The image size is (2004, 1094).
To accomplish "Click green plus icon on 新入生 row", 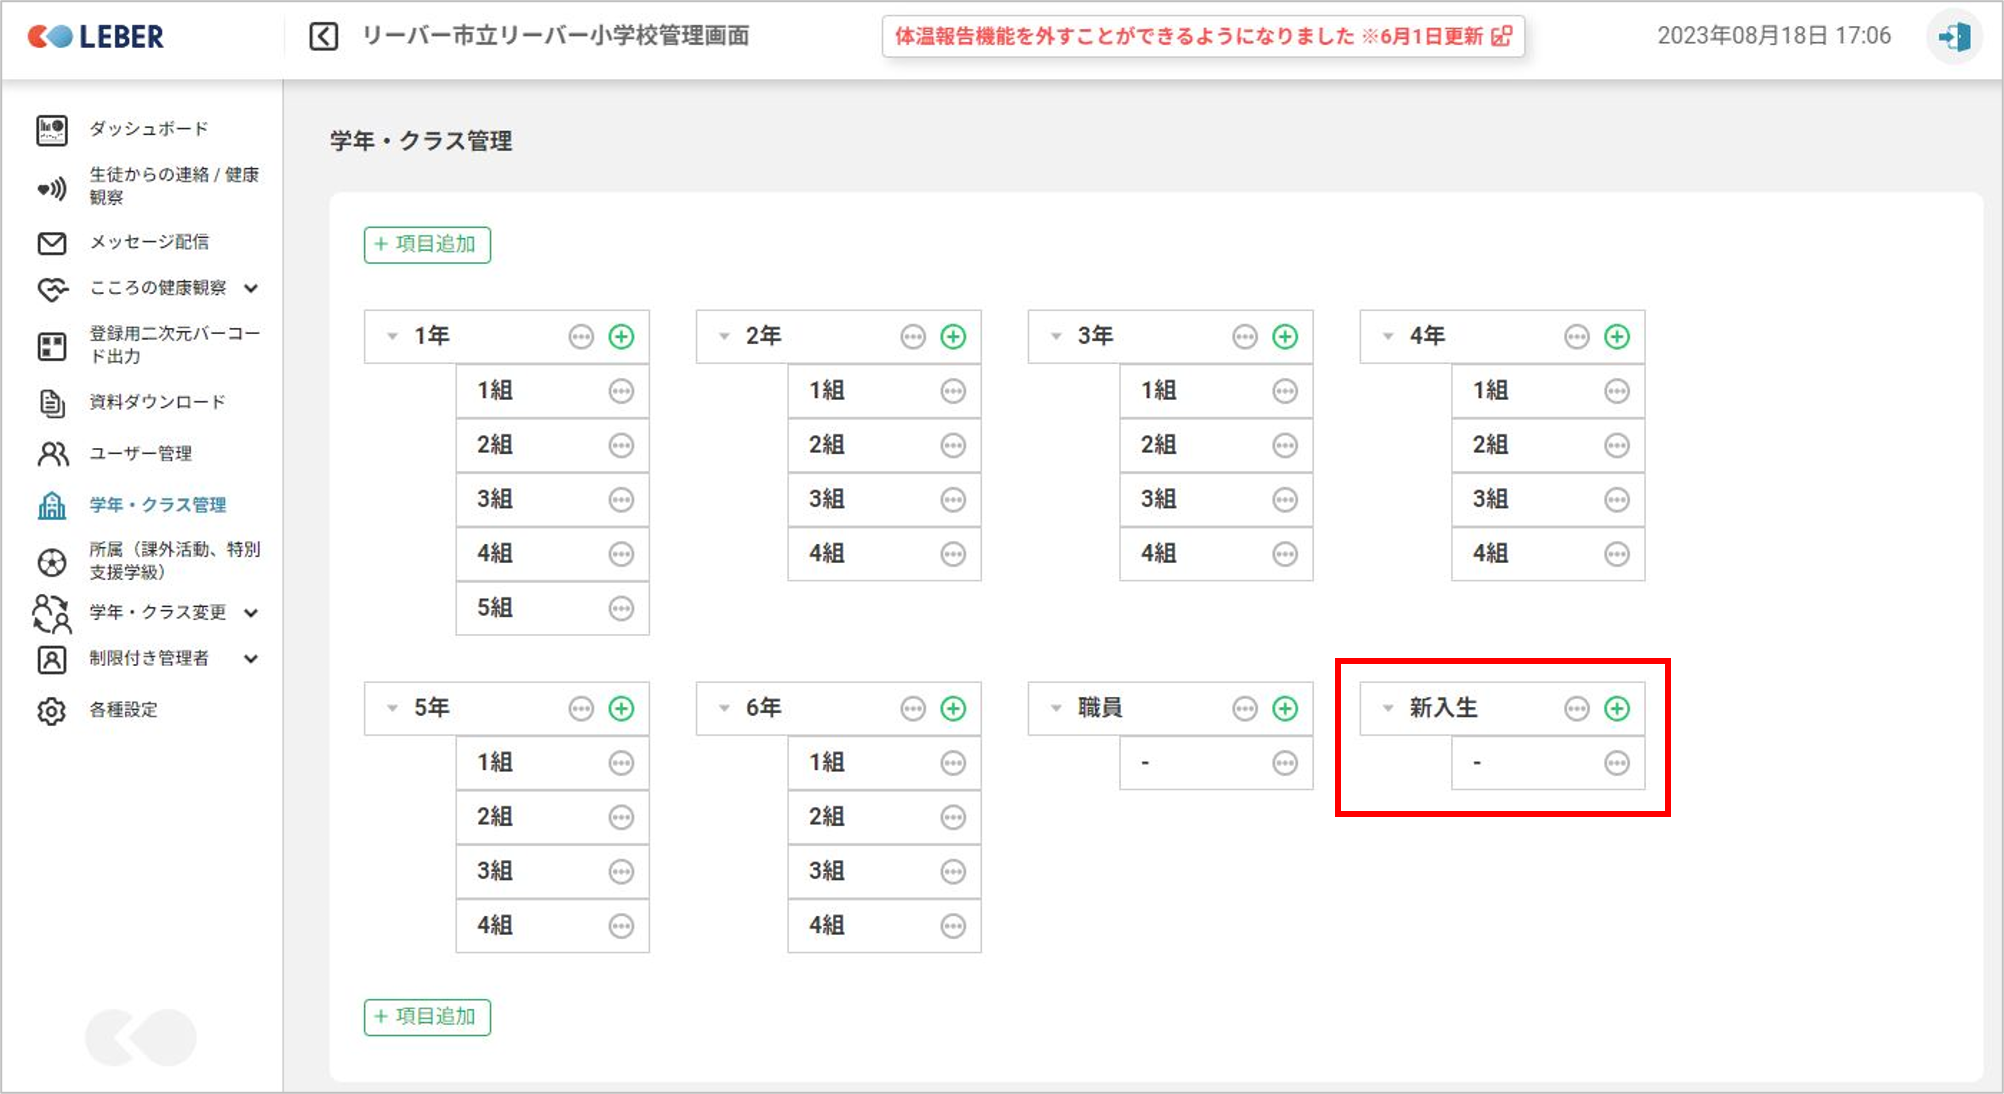I will coord(1616,709).
